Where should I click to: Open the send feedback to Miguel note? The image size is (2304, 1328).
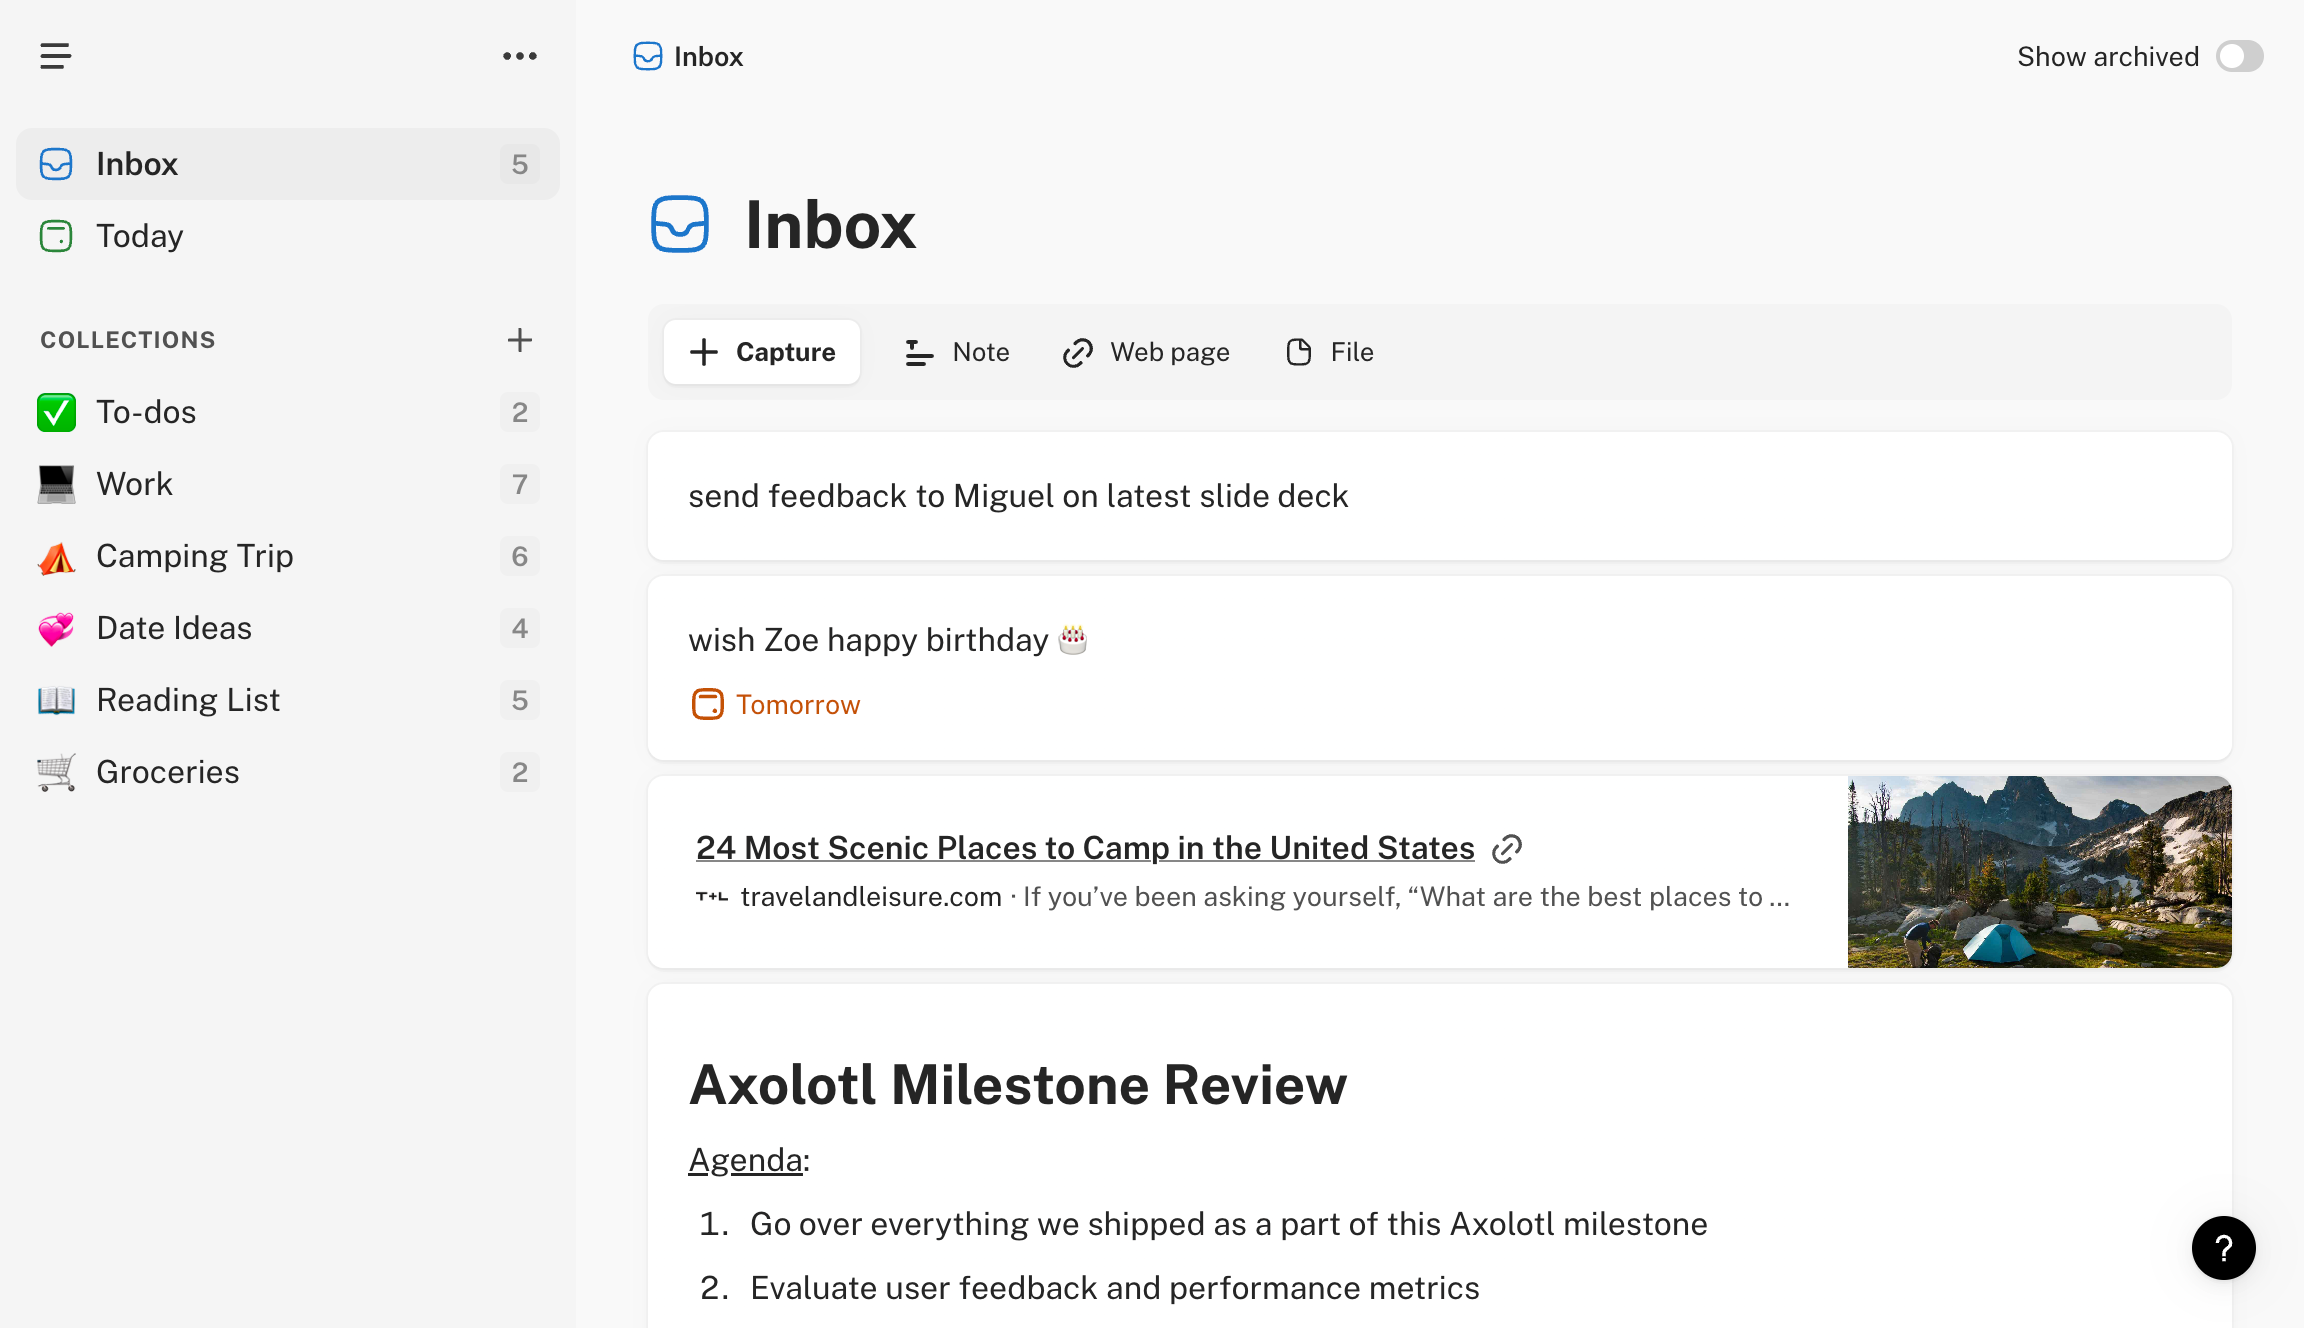1018,496
